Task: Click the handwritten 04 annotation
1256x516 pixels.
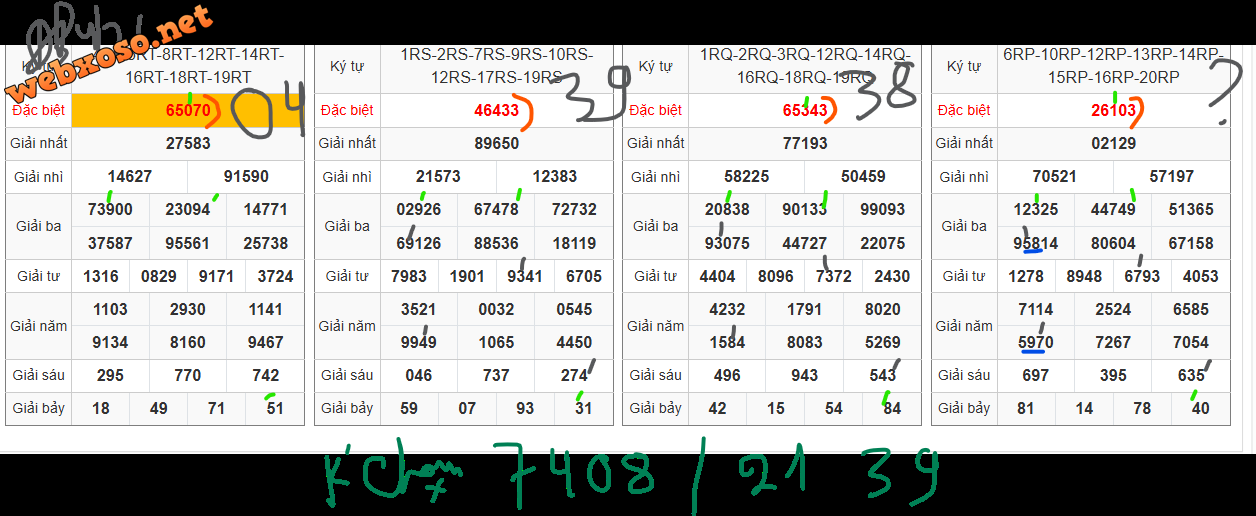Action: point(268,112)
